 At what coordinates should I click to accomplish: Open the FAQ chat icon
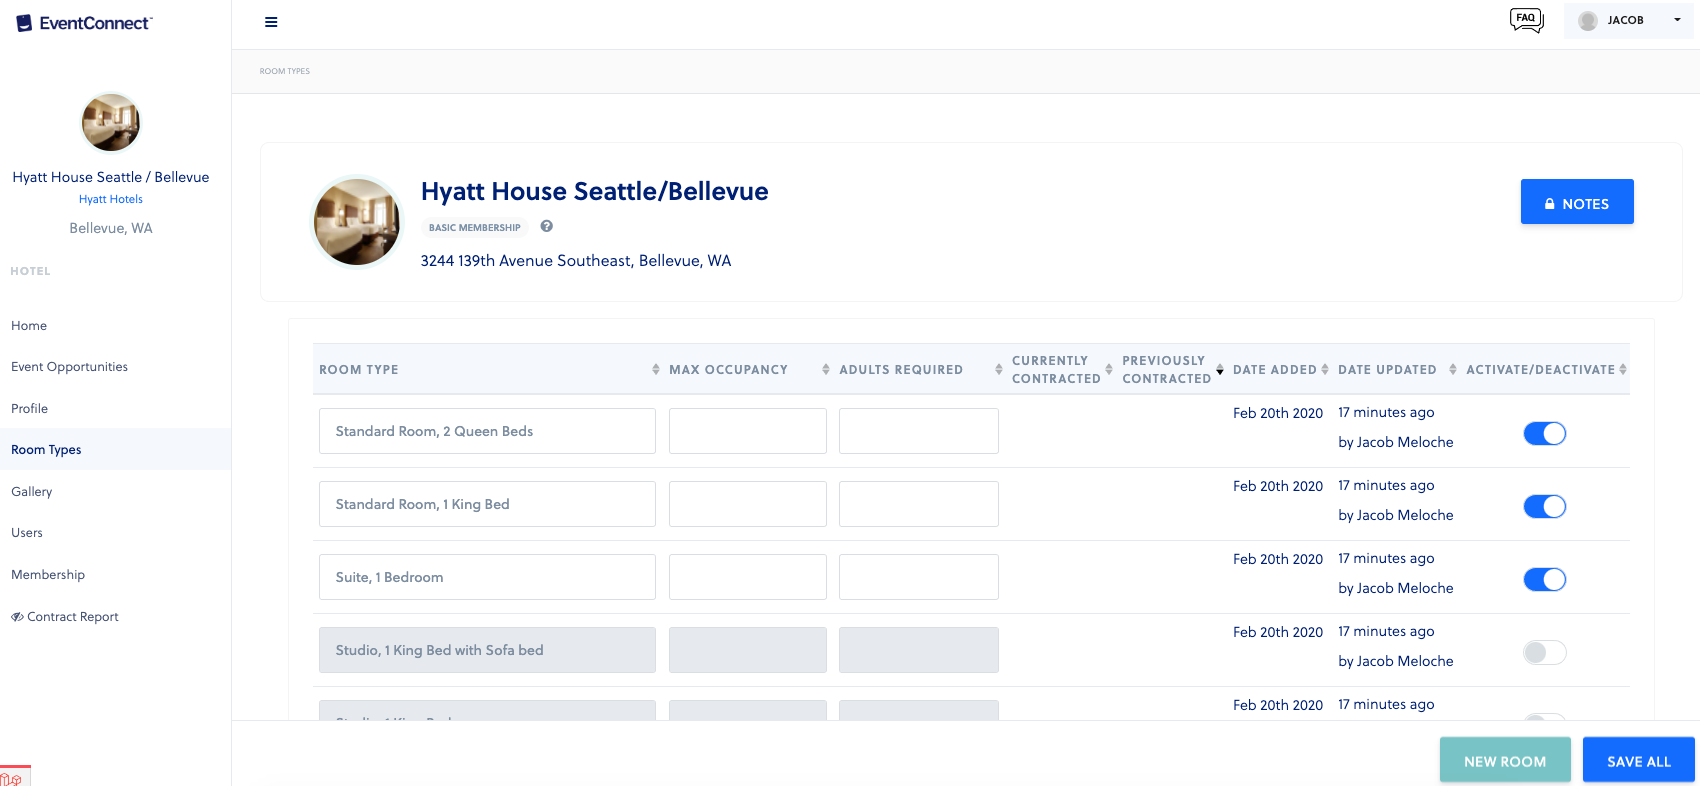tap(1527, 20)
